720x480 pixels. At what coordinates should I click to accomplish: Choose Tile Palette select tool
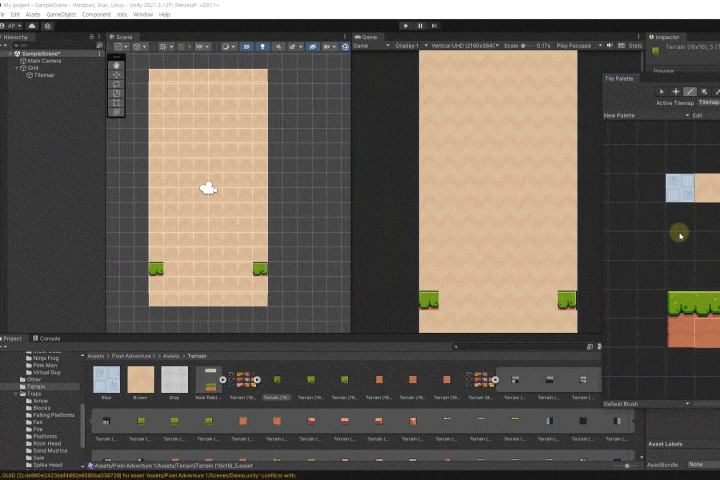[661, 92]
